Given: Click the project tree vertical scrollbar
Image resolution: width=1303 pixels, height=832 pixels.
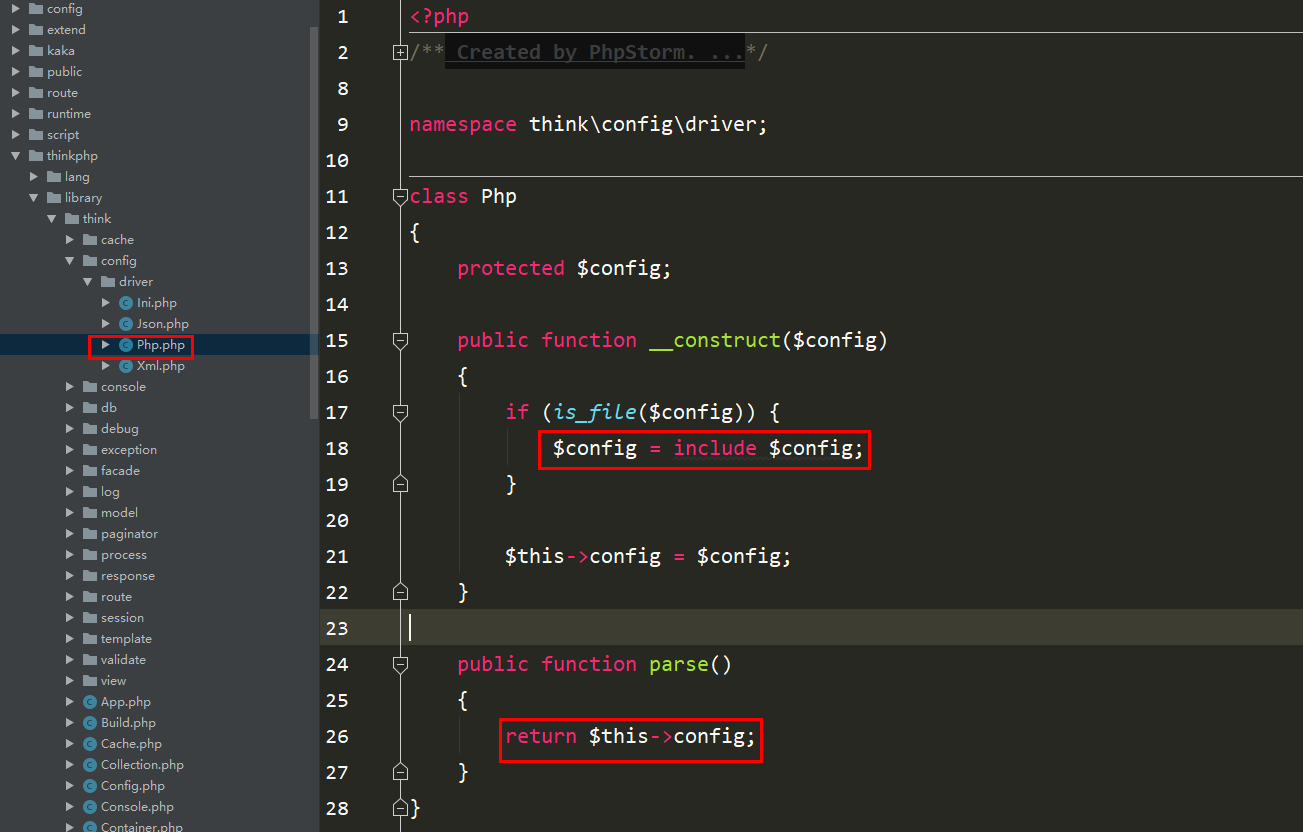Looking at the screenshot, I should 314,222.
